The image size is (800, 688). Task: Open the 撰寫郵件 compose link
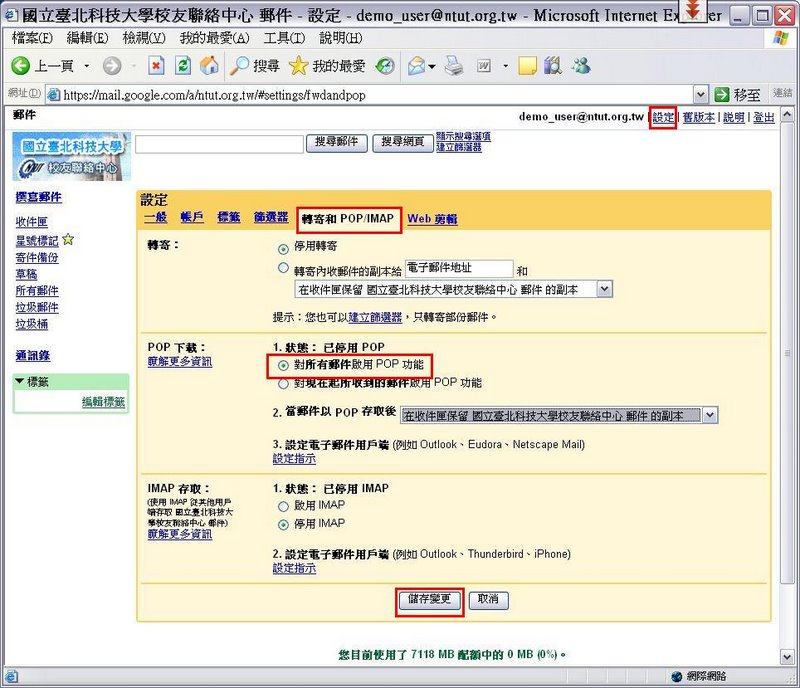[x=39, y=198]
